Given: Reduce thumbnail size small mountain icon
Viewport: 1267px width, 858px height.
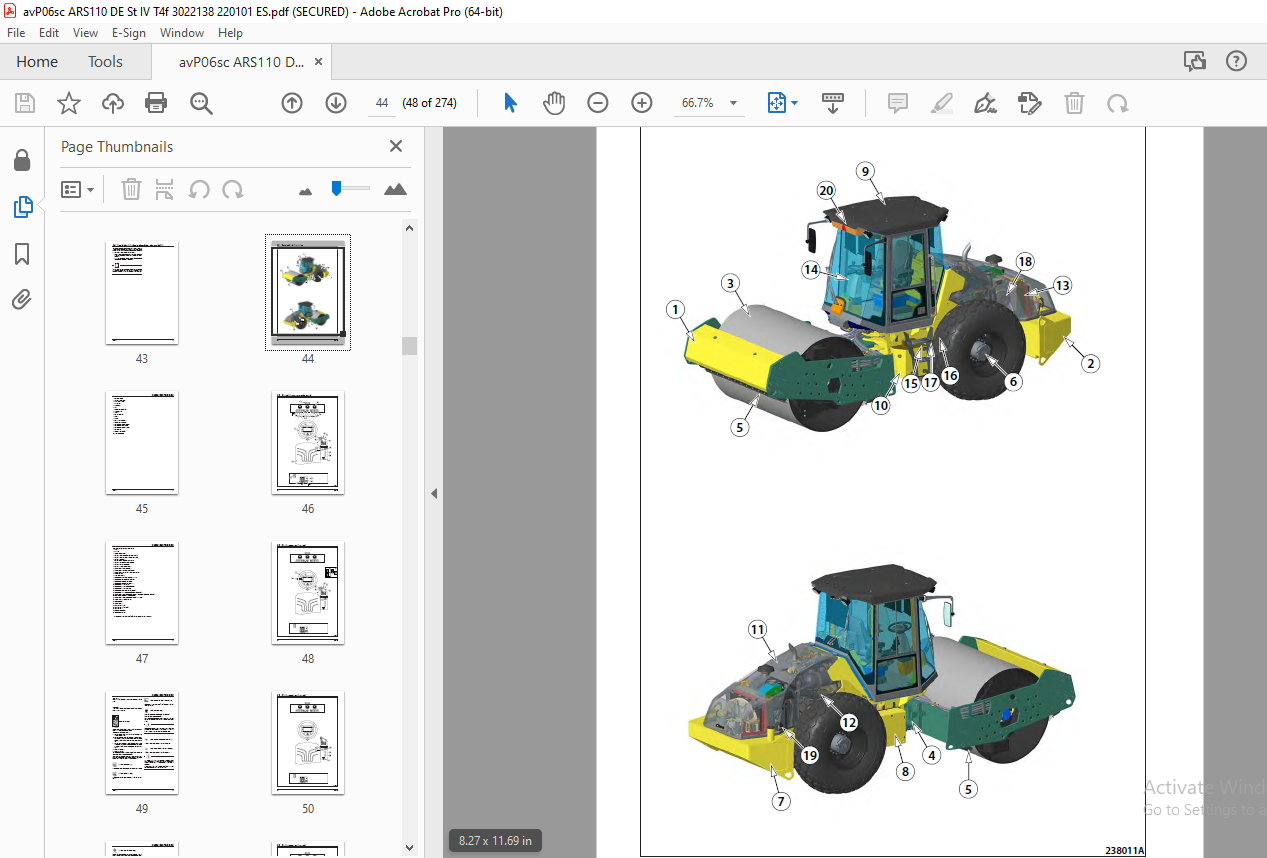Looking at the screenshot, I should click(x=305, y=189).
